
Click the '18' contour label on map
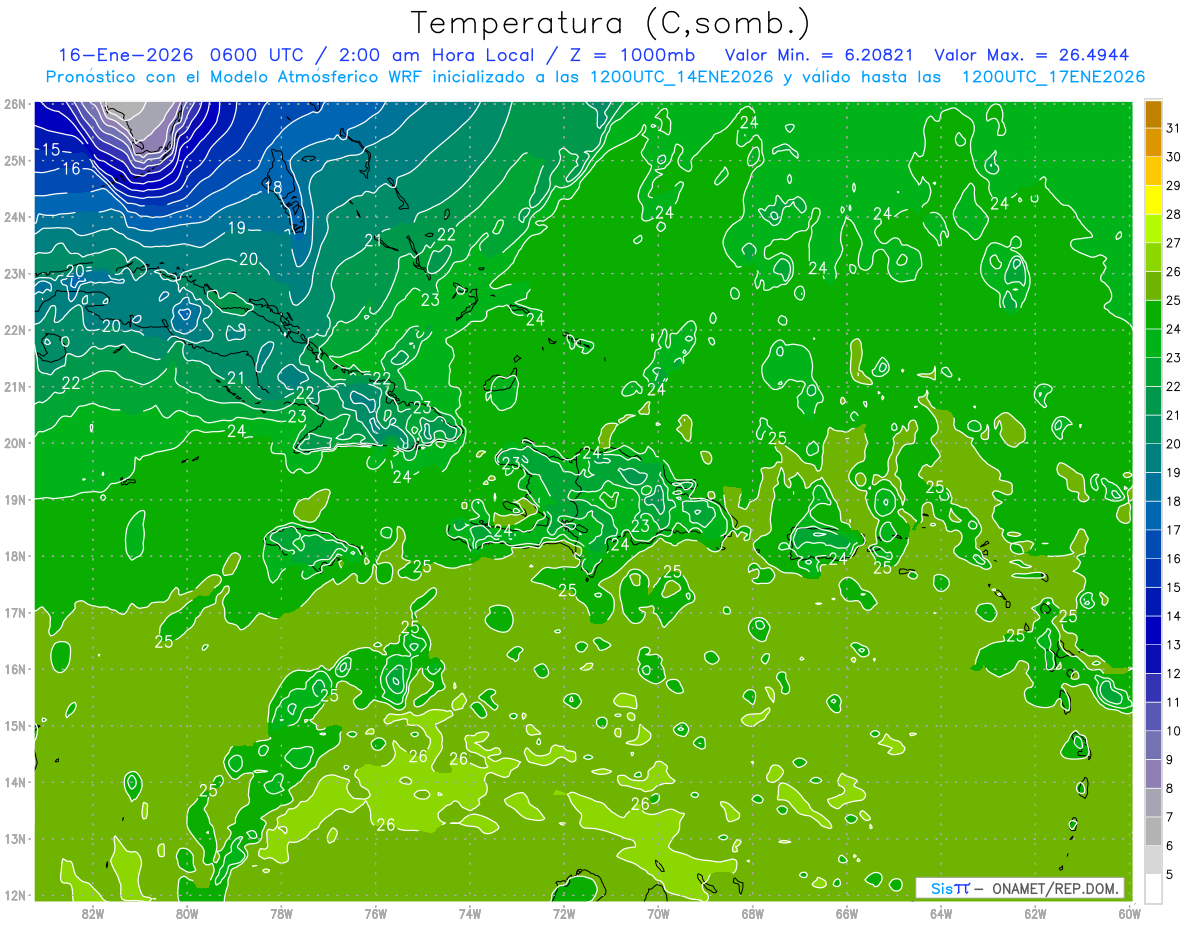(x=273, y=187)
